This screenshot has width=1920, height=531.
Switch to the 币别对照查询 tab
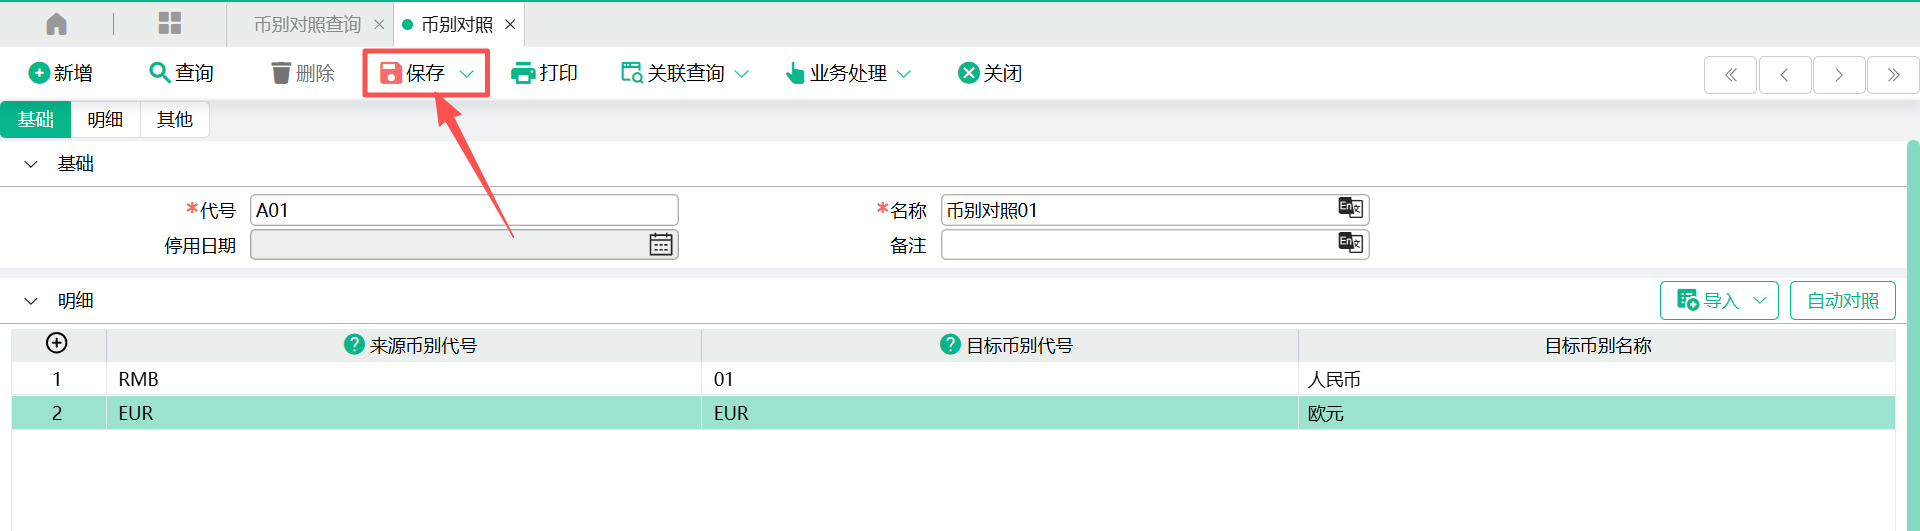coord(307,24)
